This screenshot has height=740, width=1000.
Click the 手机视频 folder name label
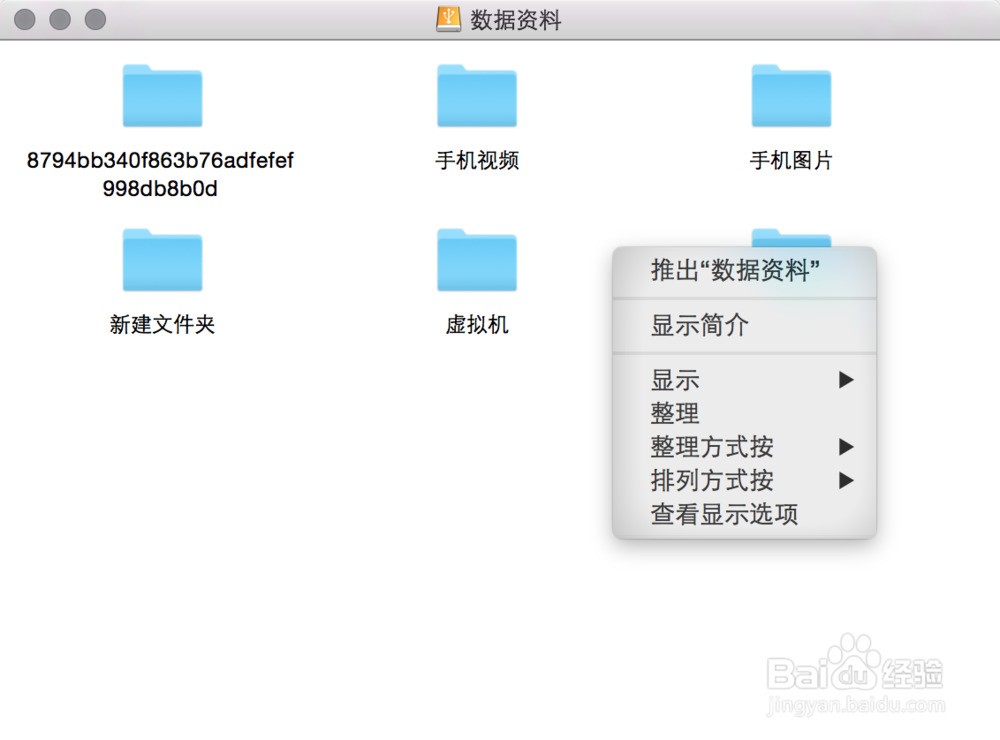click(x=477, y=160)
